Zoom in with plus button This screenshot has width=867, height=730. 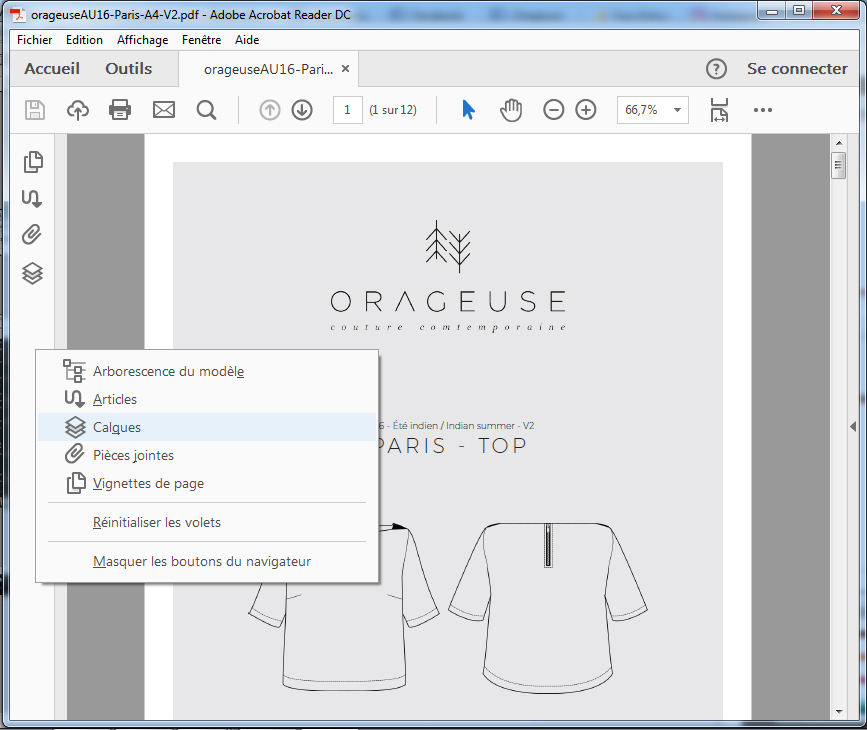586,110
